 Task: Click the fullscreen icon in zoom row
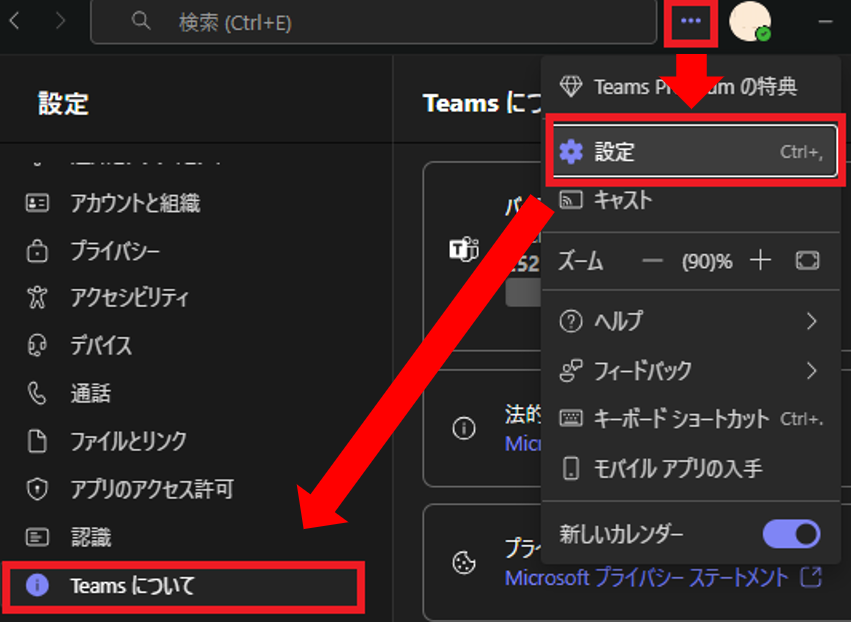click(807, 261)
